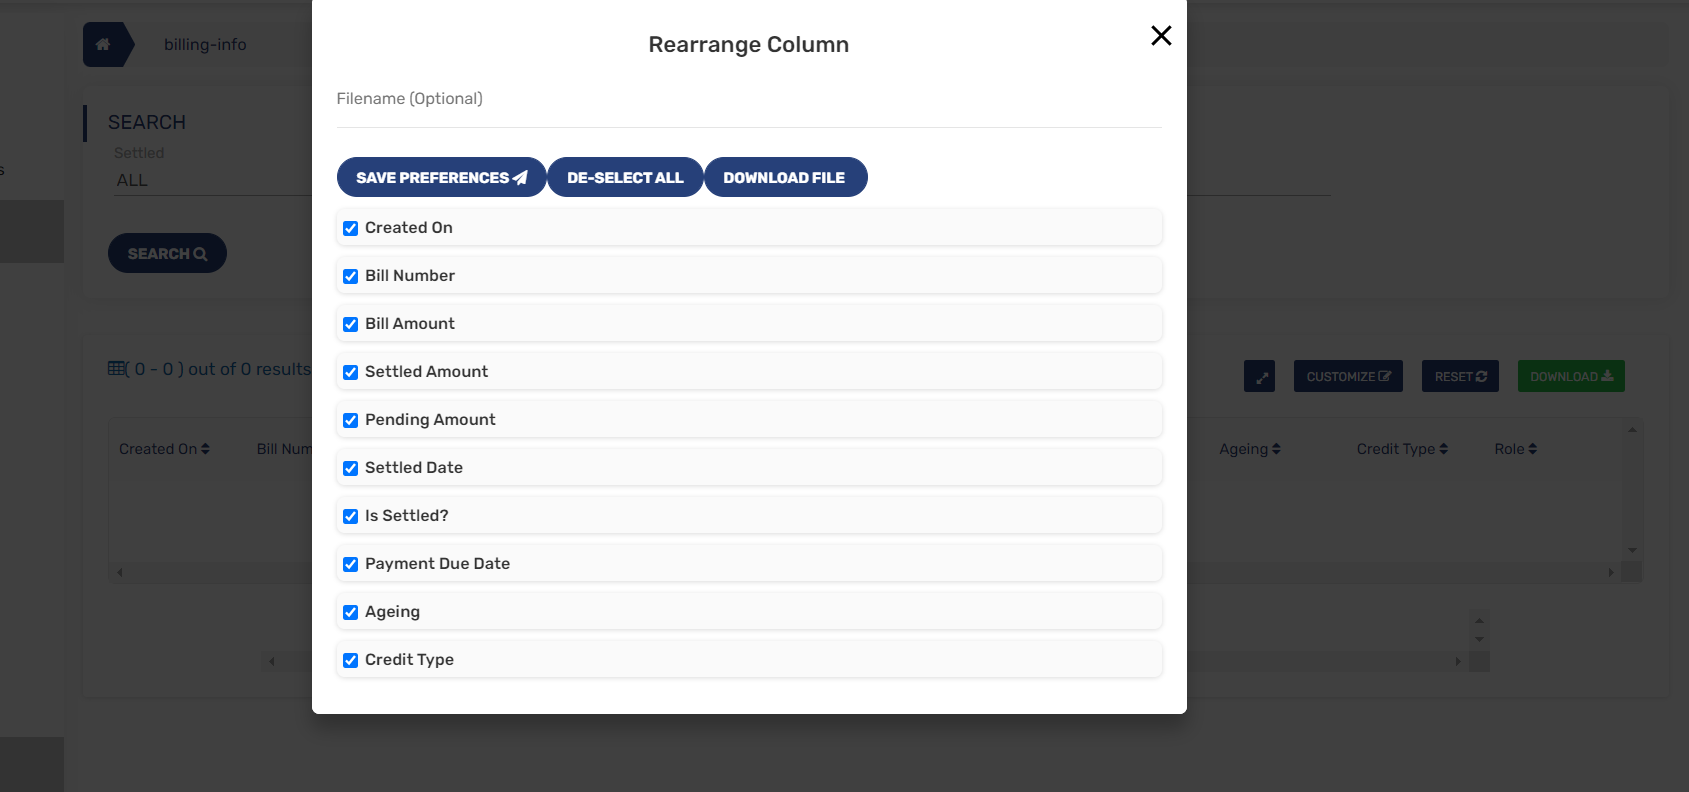Sort by Credit Type column arrows
The image size is (1689, 792).
pos(1443,449)
